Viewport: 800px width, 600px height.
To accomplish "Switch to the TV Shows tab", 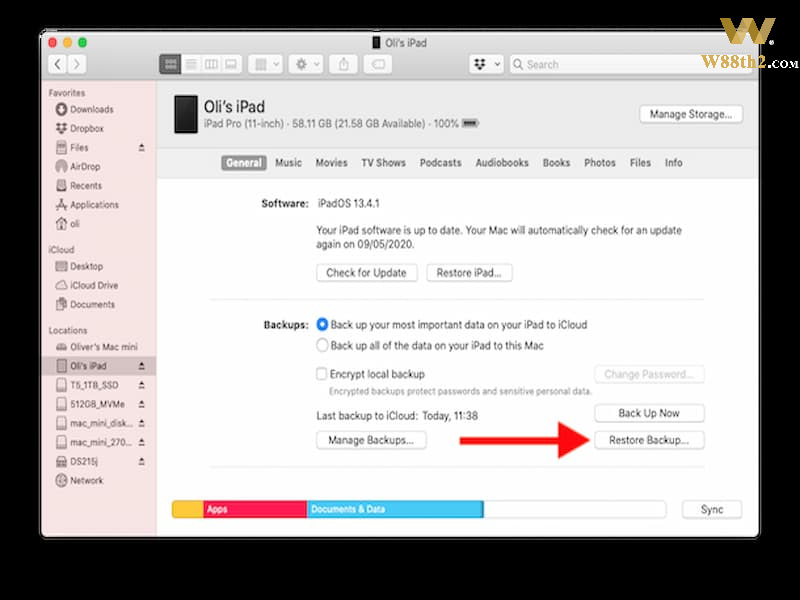I will click(x=384, y=163).
